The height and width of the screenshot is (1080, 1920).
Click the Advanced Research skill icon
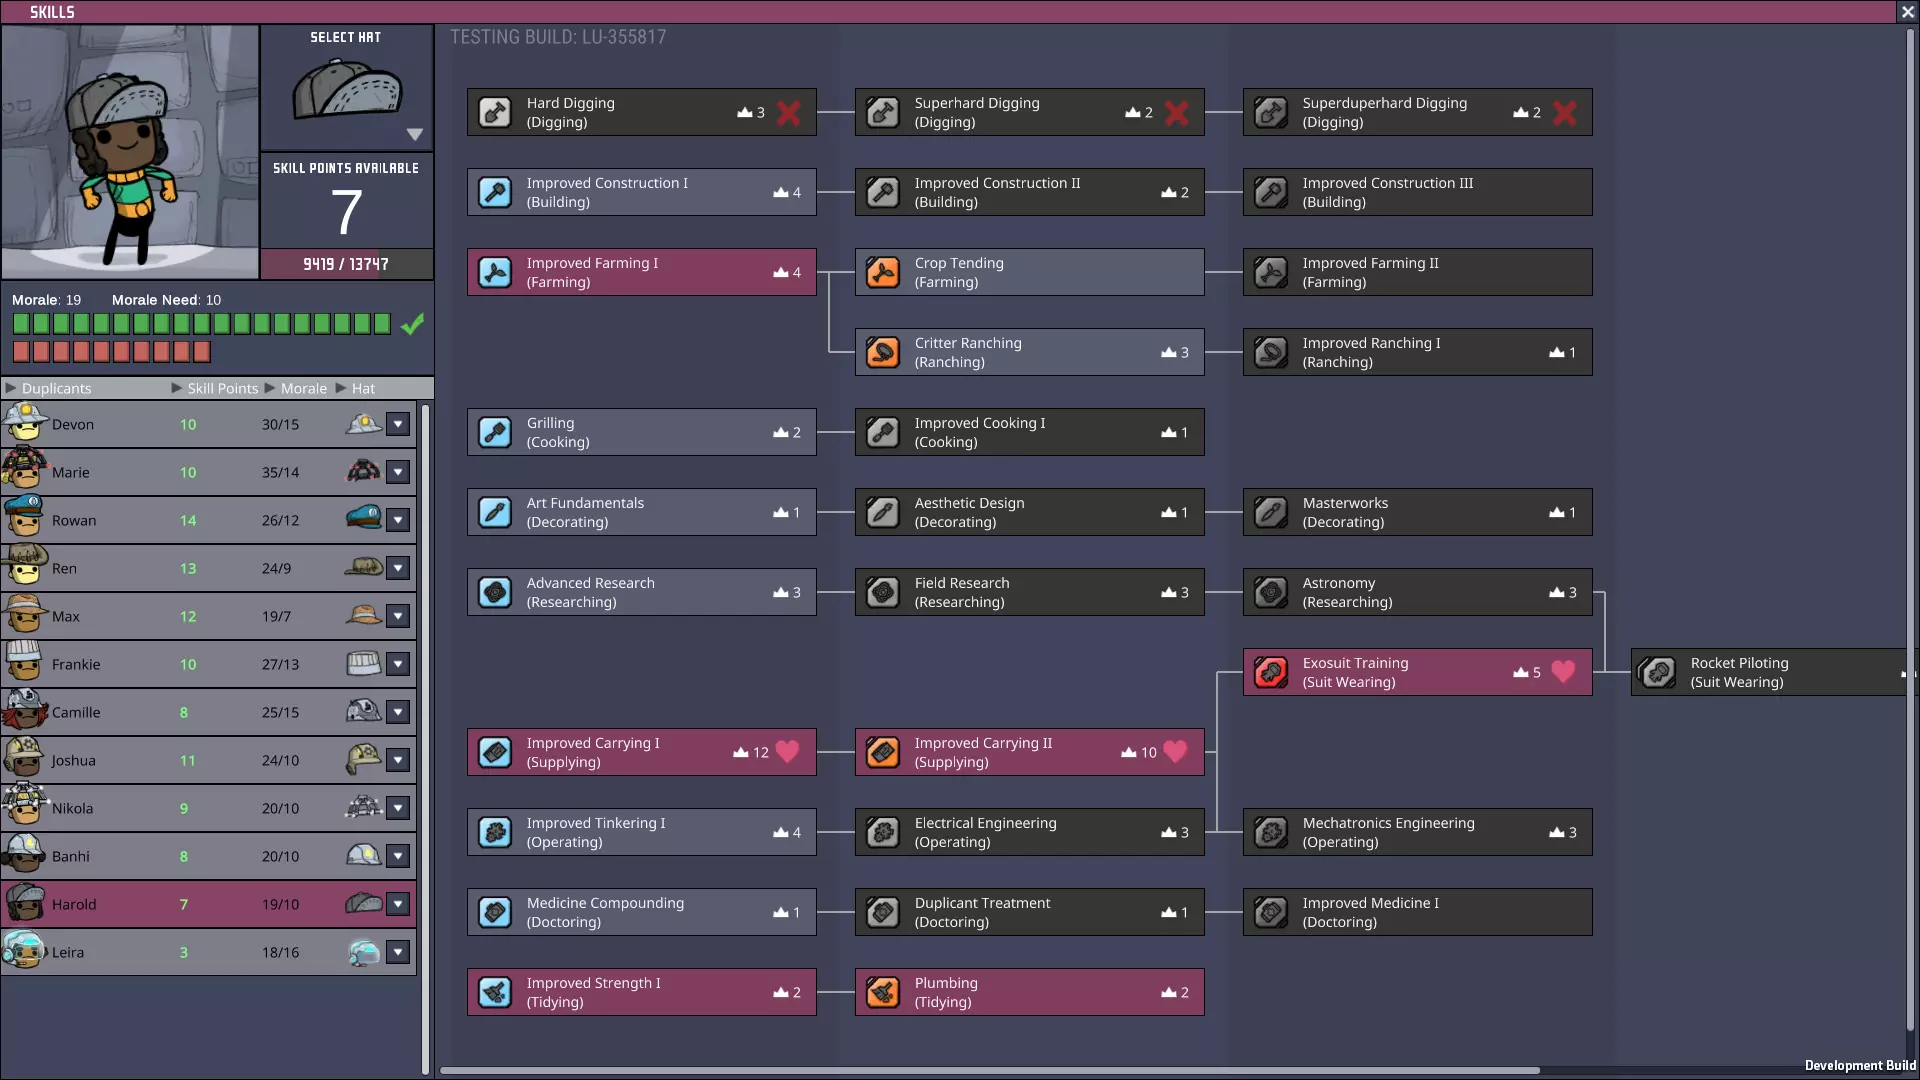click(x=495, y=592)
